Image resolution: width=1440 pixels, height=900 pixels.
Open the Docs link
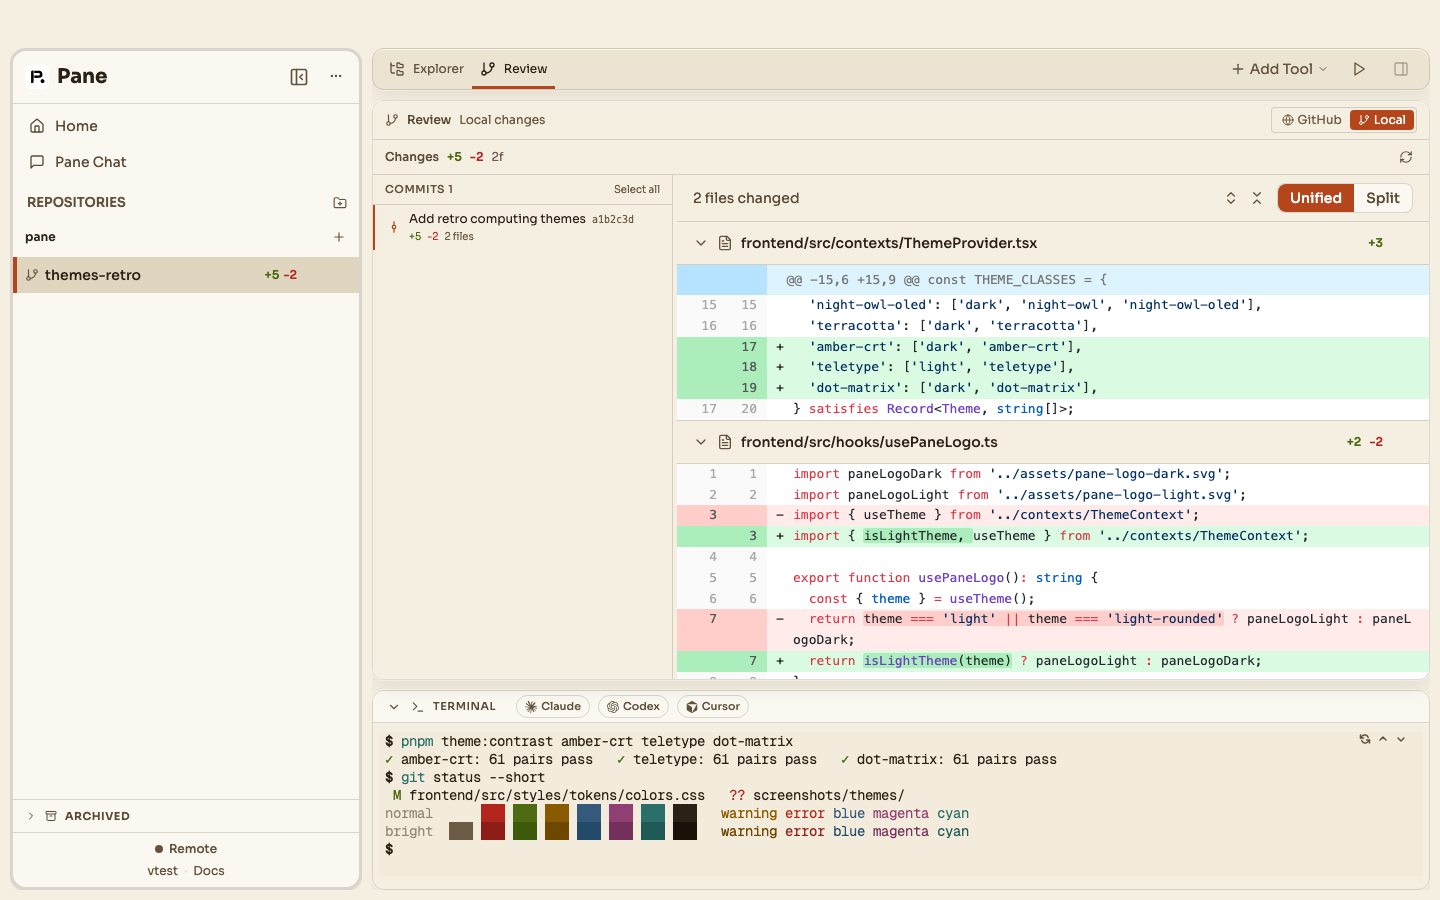coord(209,871)
